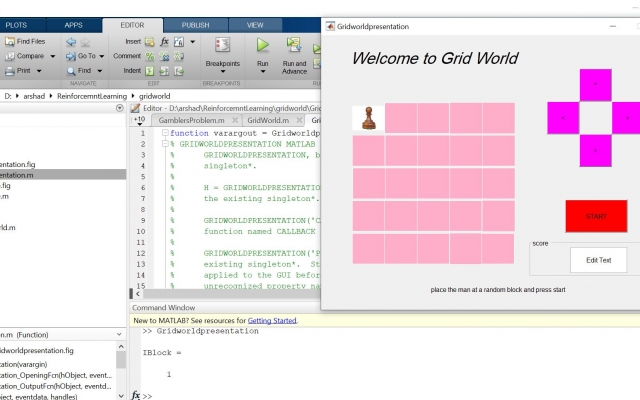This screenshot has width=640, height=400.
Task: Click the magenta up arrow button
Action: click(596, 85)
